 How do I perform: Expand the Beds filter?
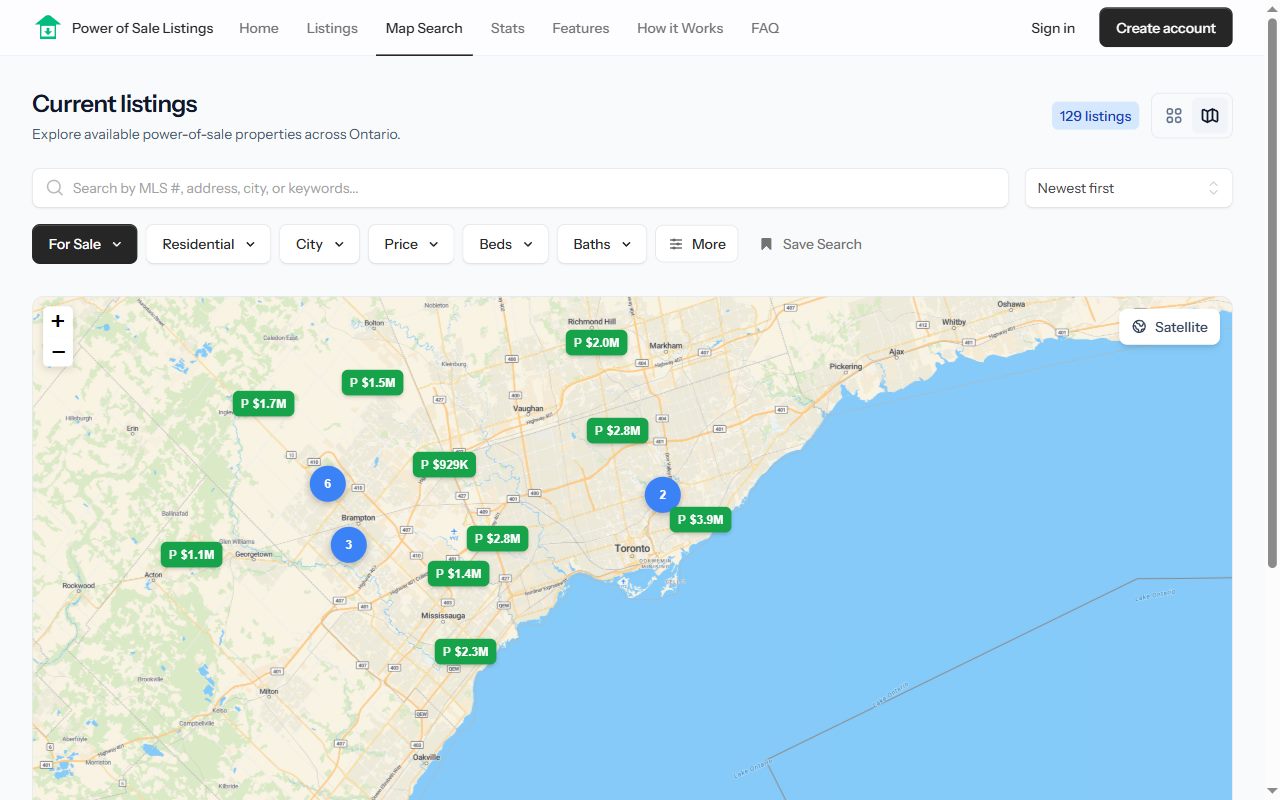(505, 244)
